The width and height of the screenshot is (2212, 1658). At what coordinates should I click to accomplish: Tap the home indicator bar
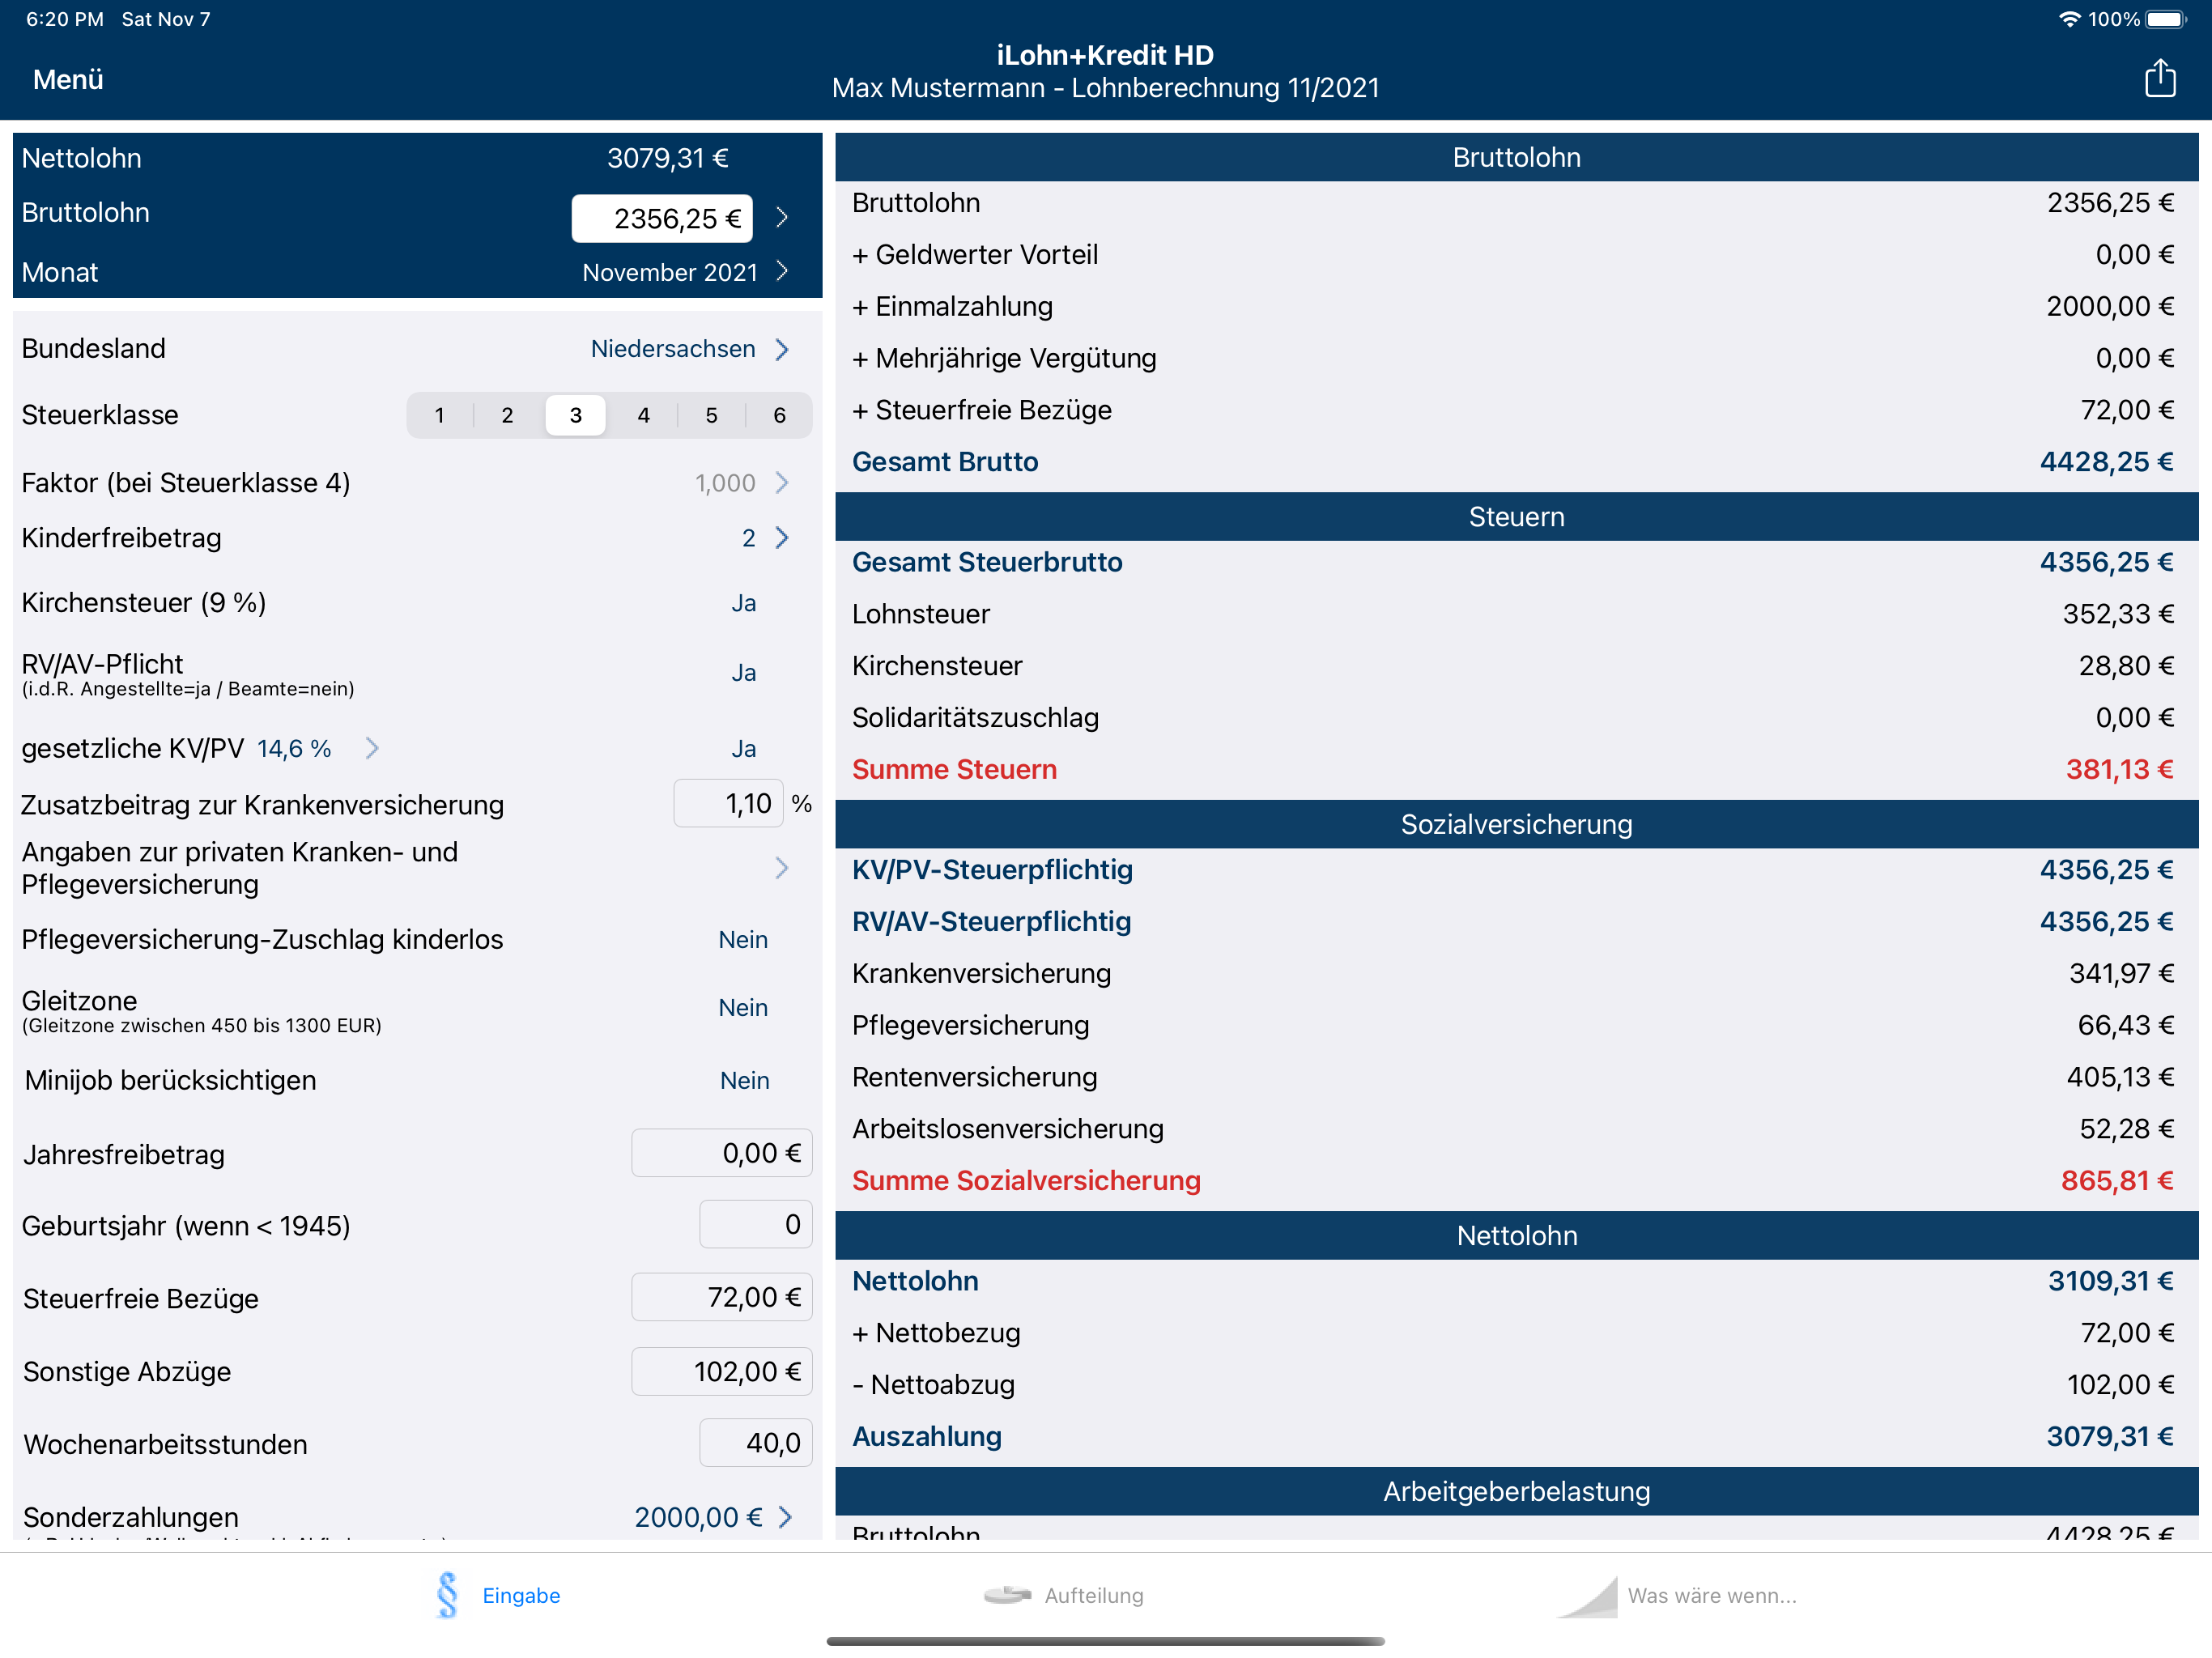[1105, 1641]
